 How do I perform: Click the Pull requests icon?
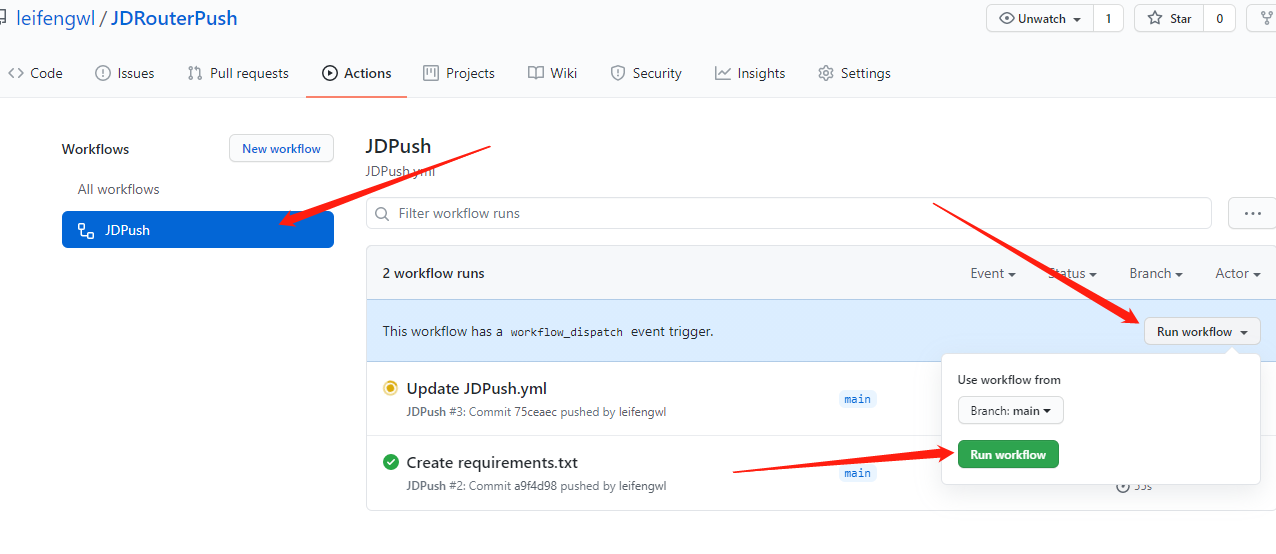pyautogui.click(x=195, y=73)
